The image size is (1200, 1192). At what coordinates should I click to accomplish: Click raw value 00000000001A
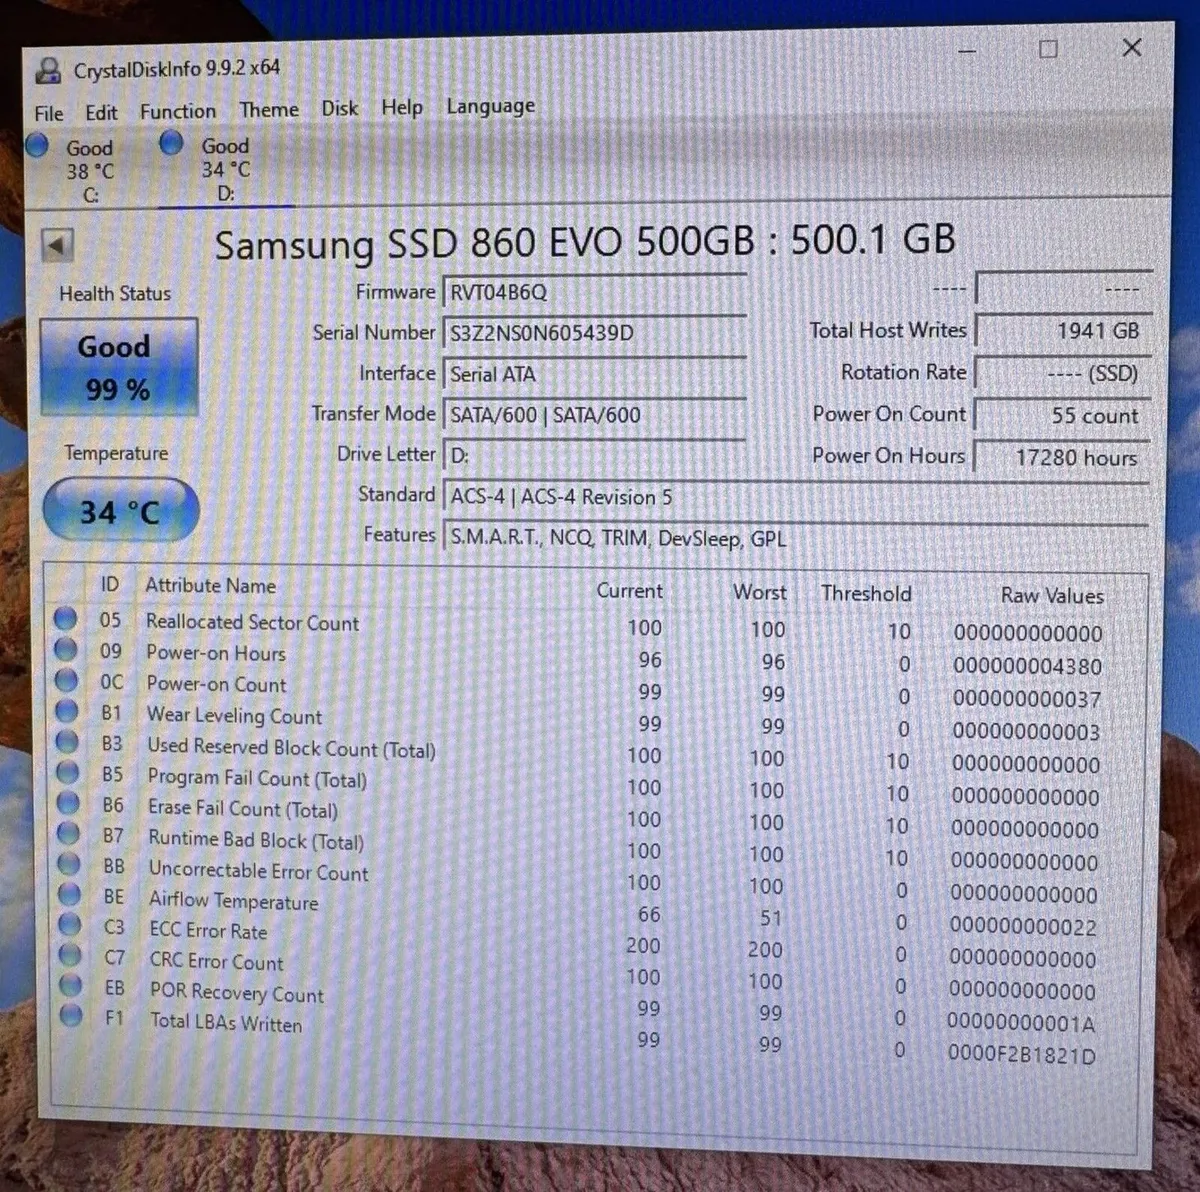[1021, 1023]
